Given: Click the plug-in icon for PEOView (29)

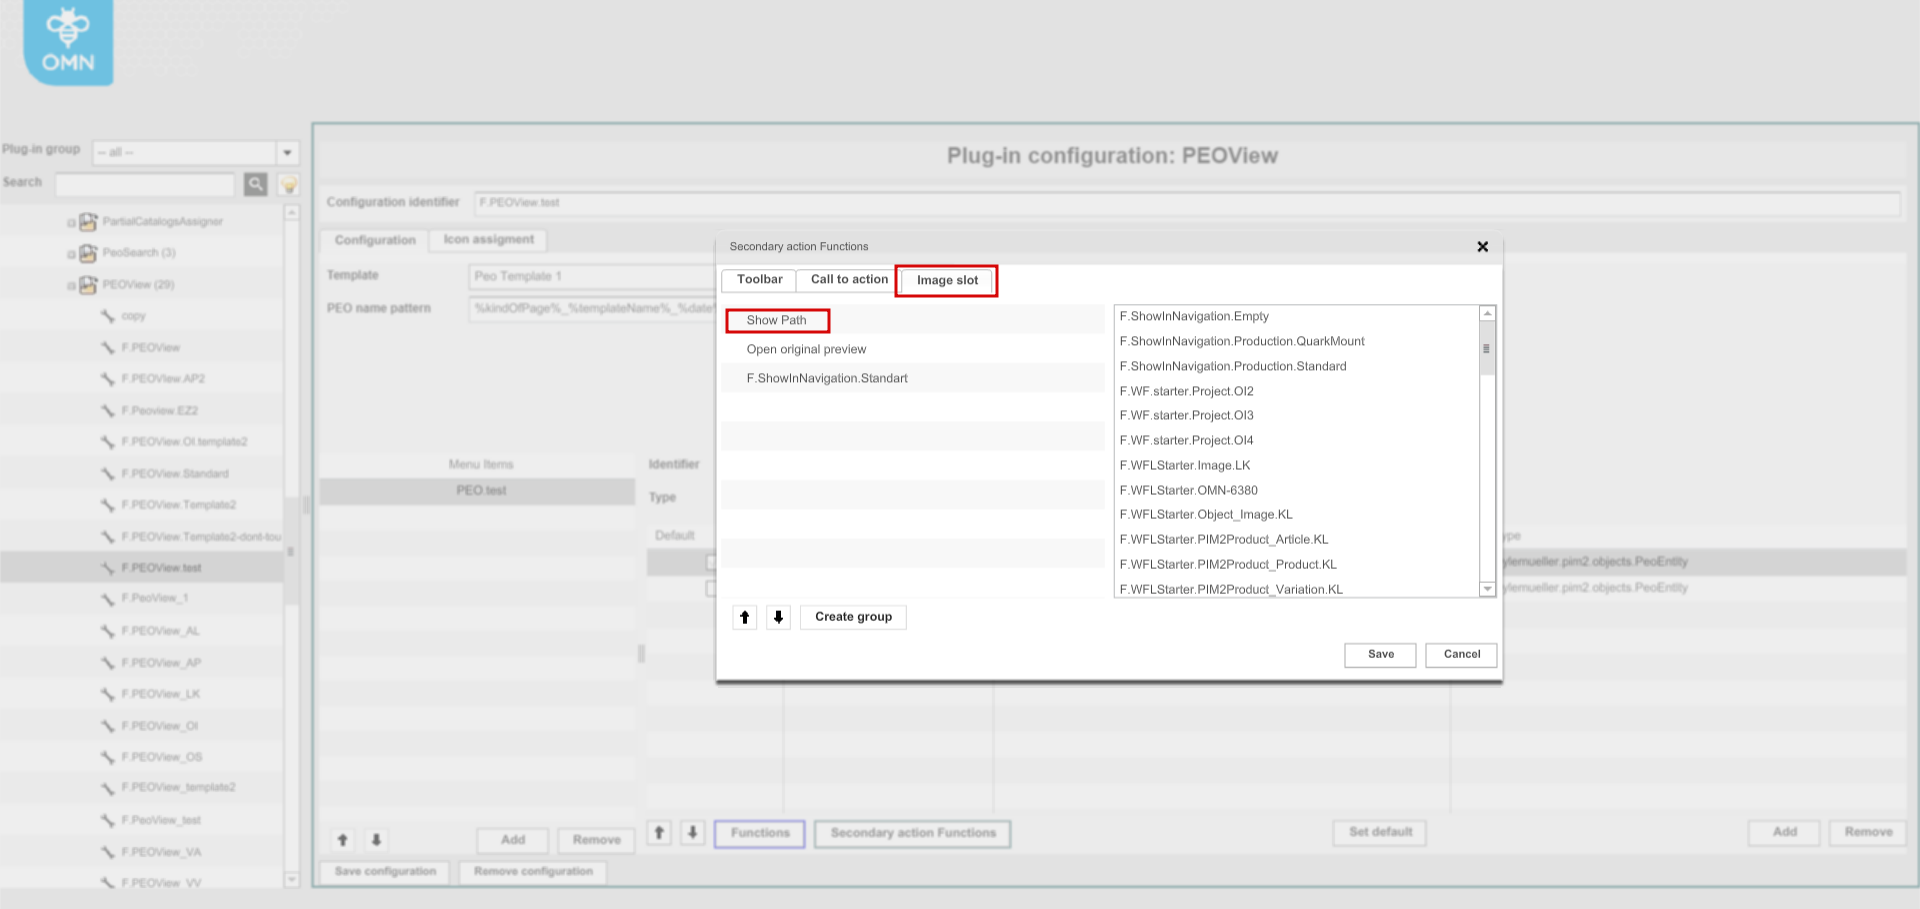Looking at the screenshot, I should pos(88,285).
